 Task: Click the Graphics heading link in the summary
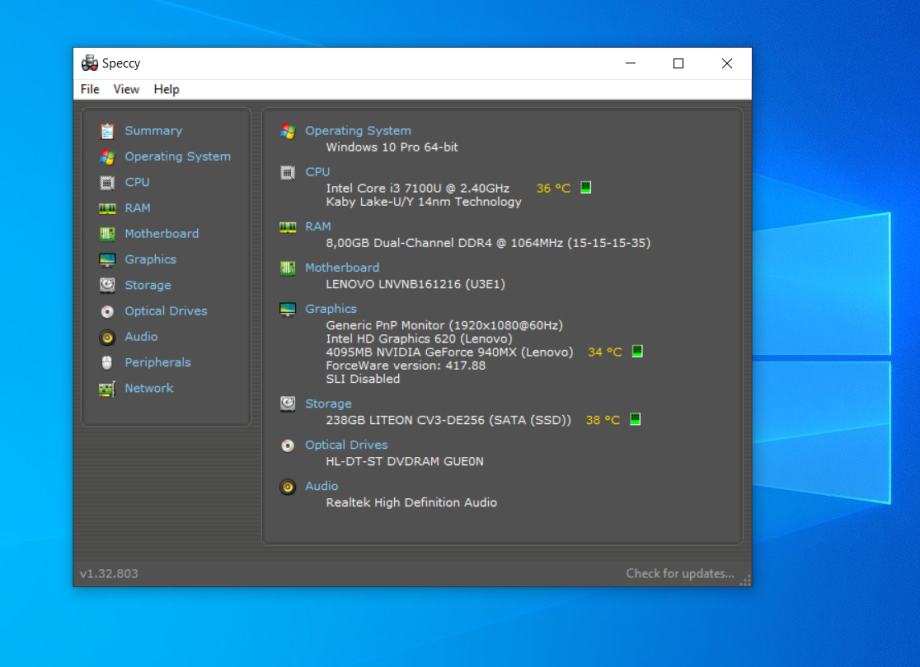click(x=331, y=309)
